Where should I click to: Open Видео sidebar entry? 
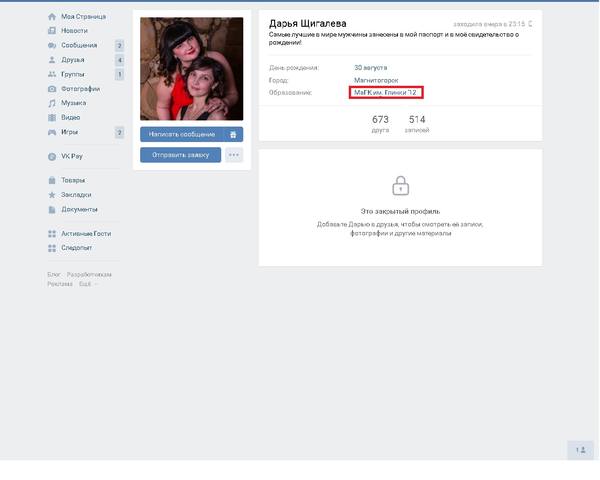[70, 118]
